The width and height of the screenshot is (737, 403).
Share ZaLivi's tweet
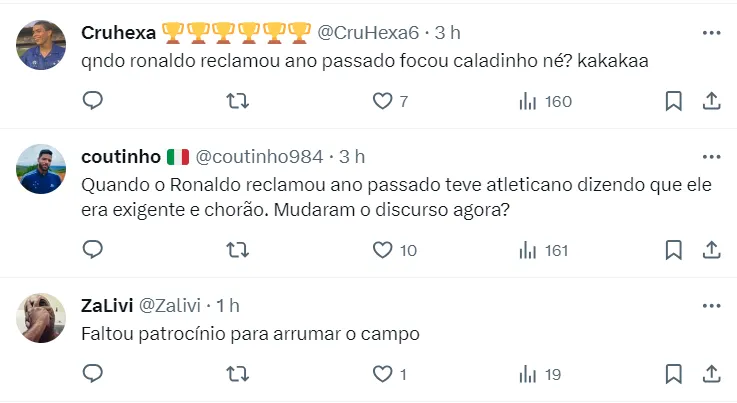click(x=712, y=374)
